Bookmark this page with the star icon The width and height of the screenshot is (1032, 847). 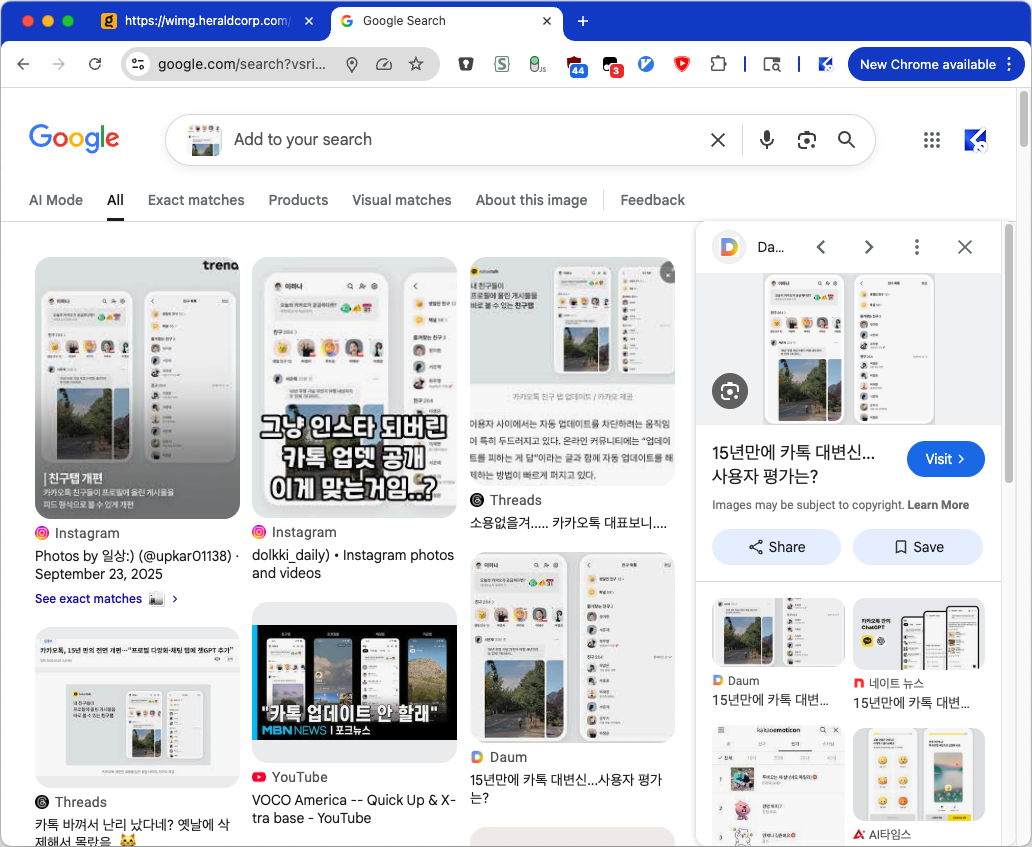point(416,64)
